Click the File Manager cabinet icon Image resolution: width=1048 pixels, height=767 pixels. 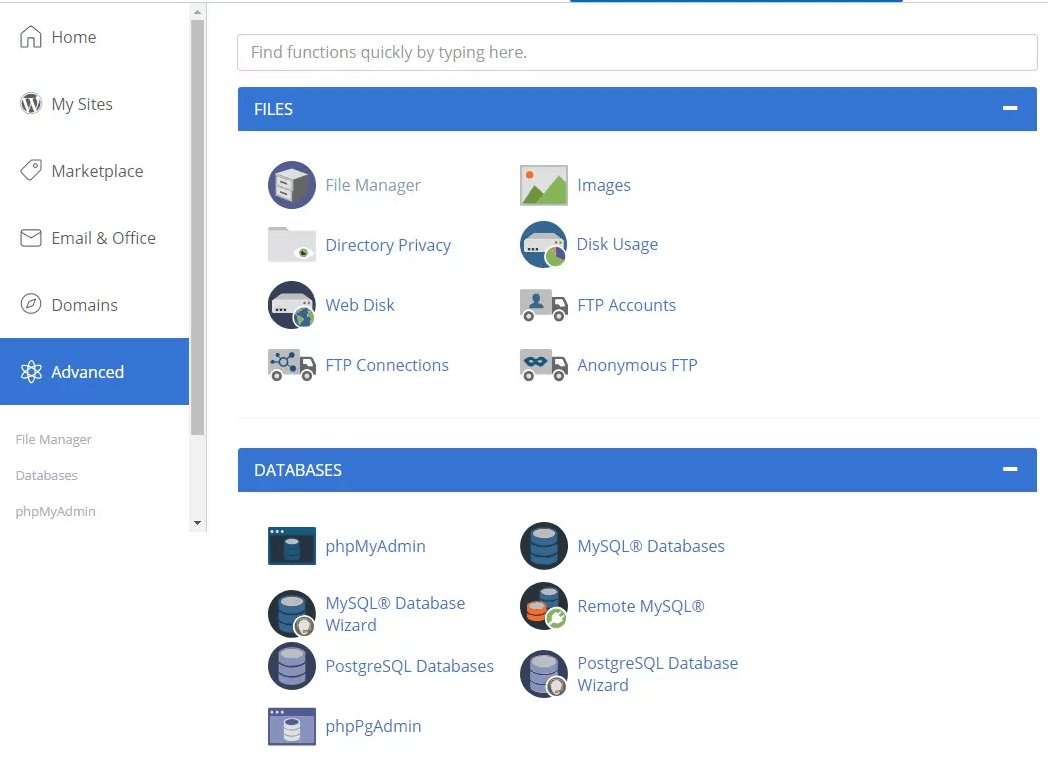(291, 185)
